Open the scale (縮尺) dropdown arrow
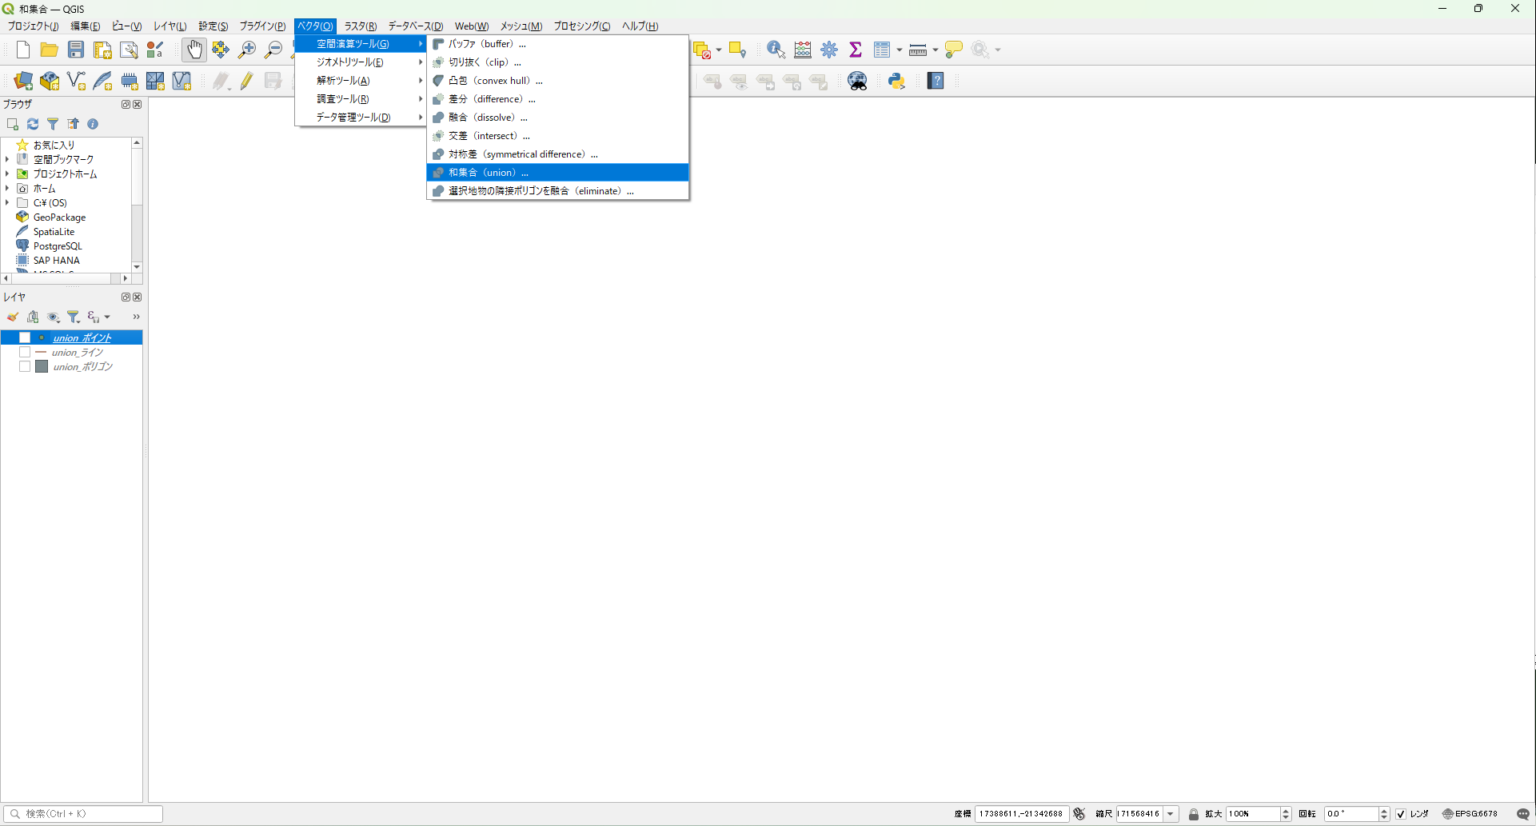The image size is (1536, 826). click(1170, 814)
